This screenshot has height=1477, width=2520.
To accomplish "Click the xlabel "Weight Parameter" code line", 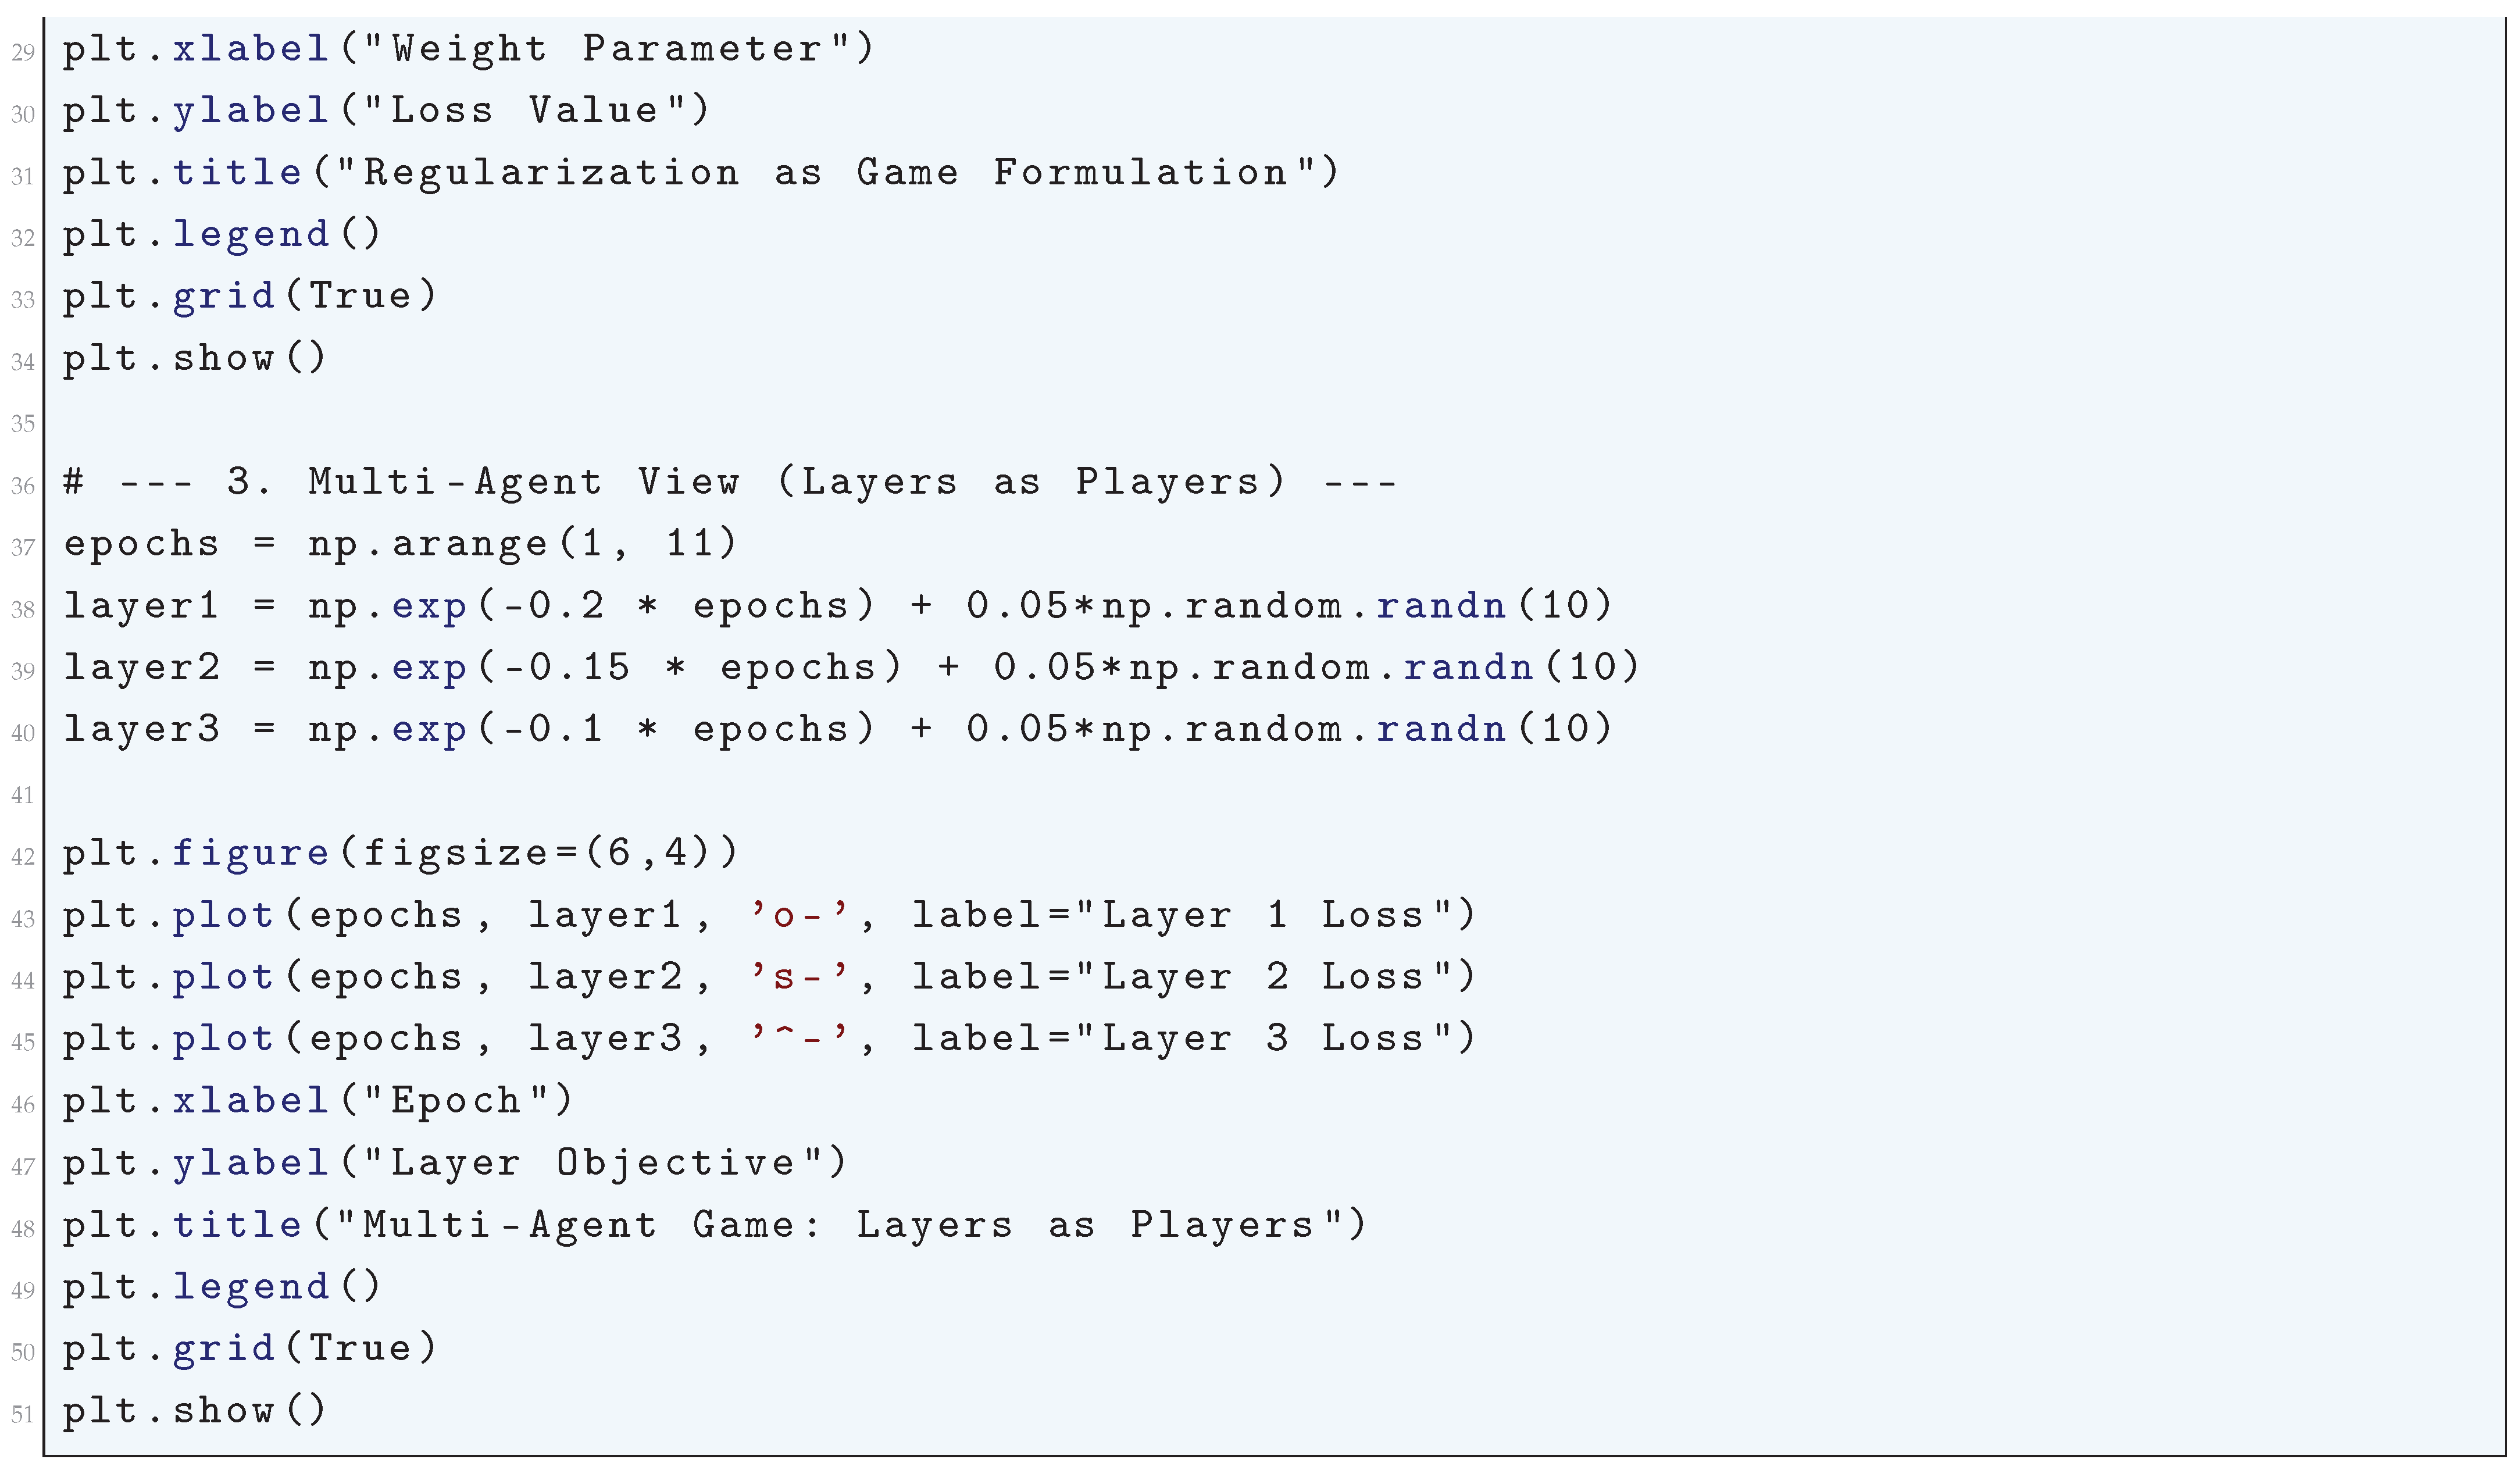I will click(468, 48).
